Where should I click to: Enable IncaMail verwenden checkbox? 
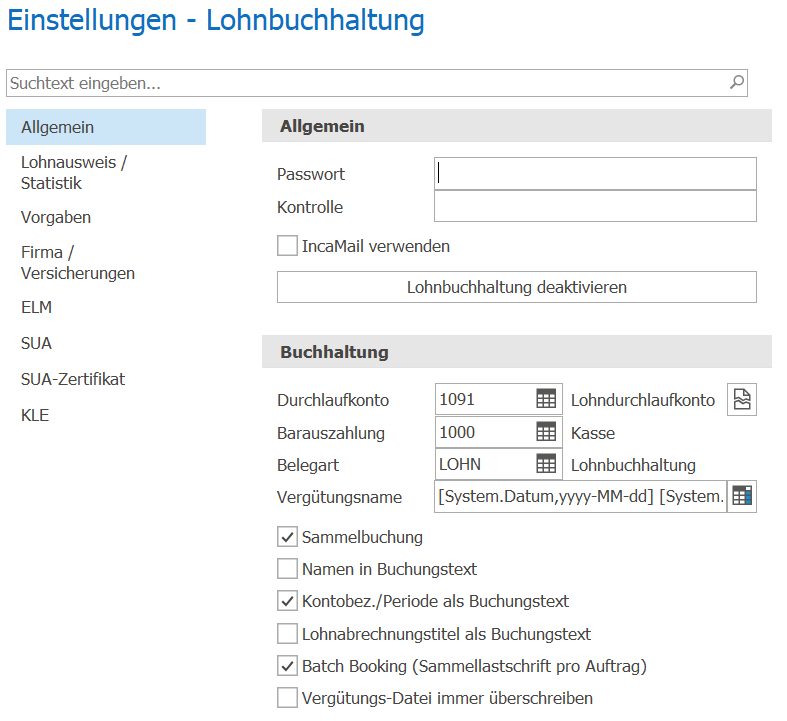click(287, 246)
